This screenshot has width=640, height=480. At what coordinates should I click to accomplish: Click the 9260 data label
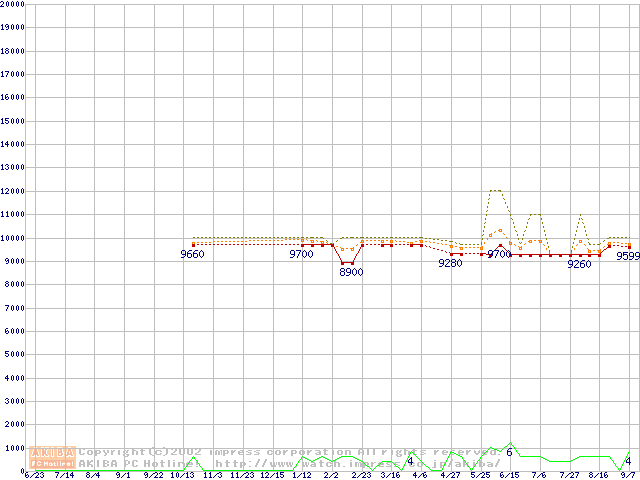[579, 264]
